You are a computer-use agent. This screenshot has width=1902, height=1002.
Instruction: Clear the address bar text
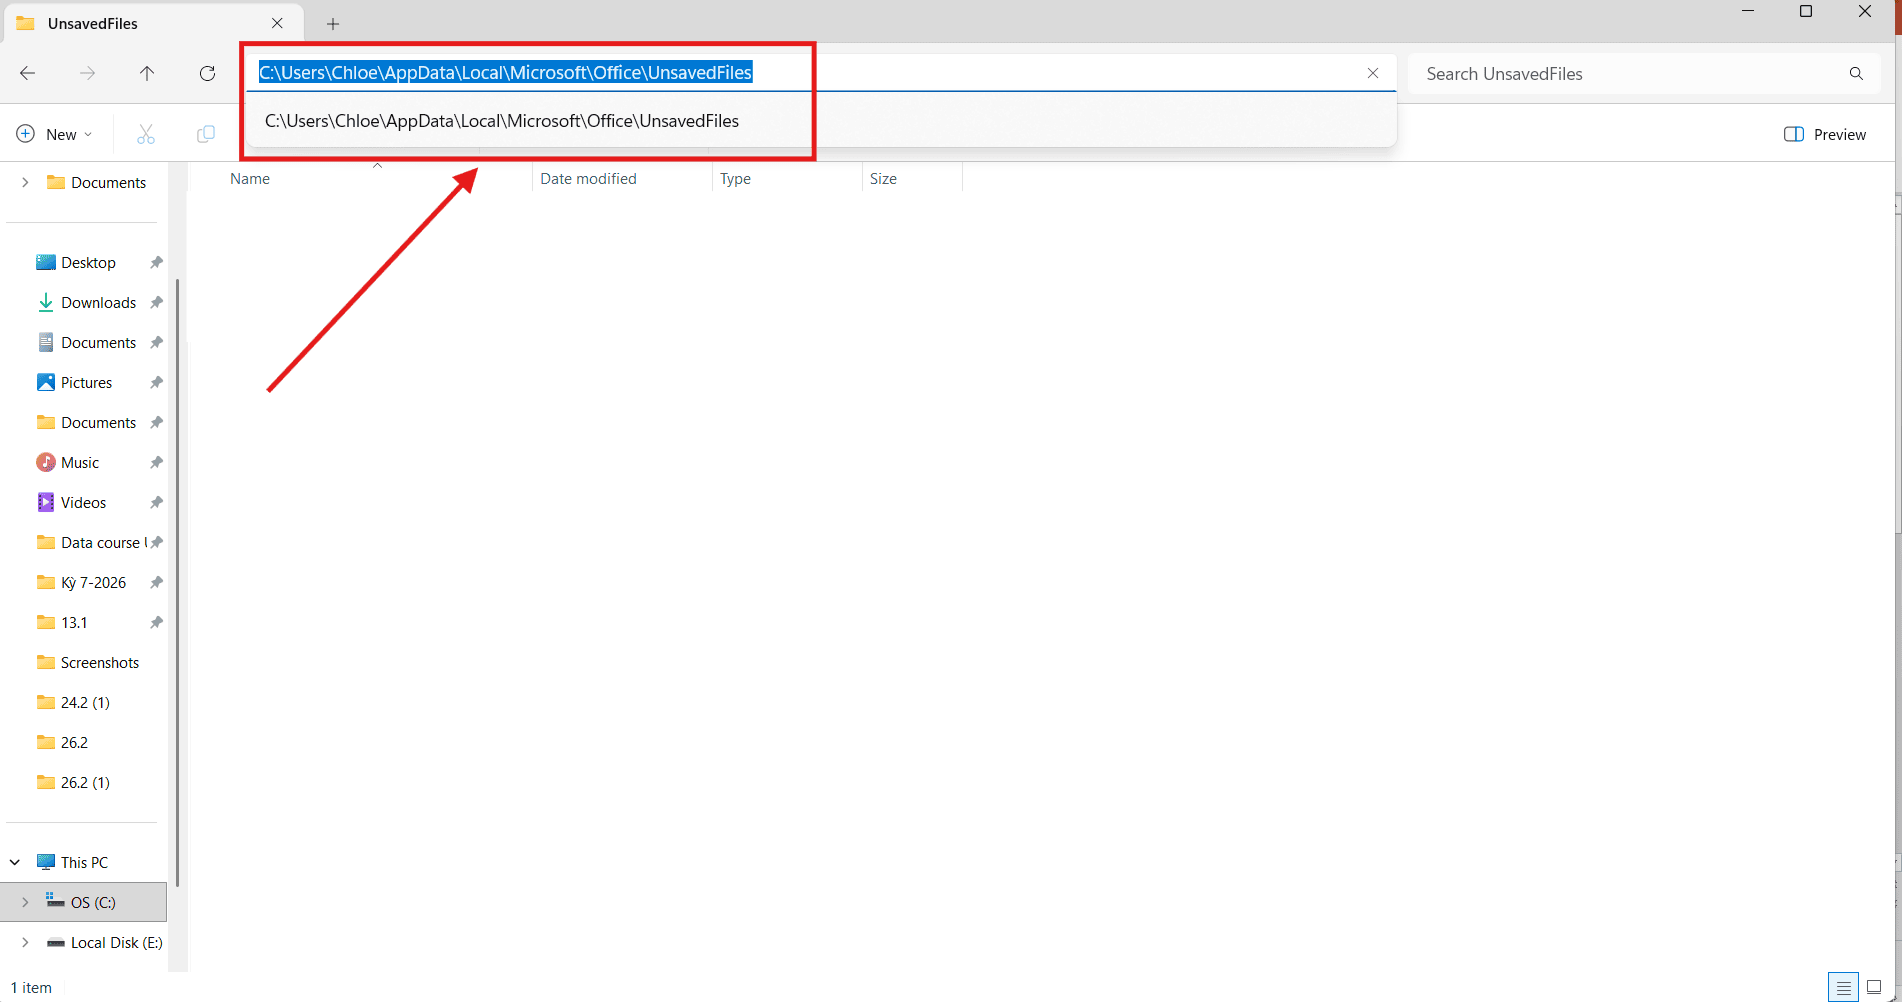pos(1372,73)
